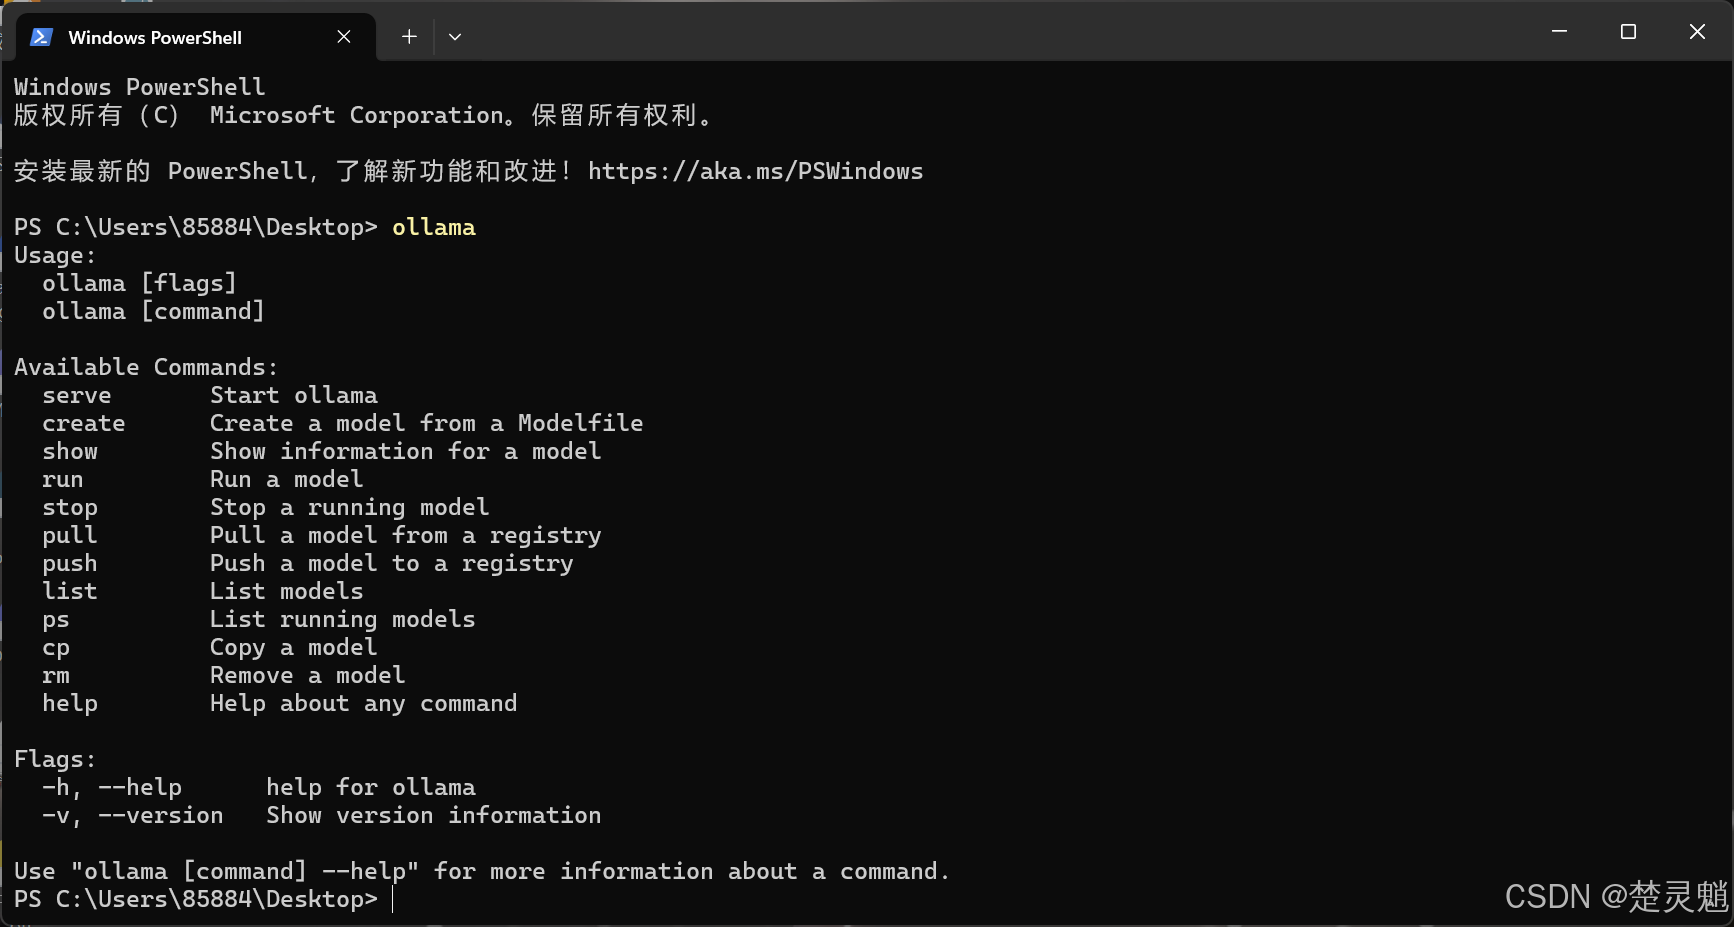Open the https://aka.ms/PSWindows link

tap(755, 171)
